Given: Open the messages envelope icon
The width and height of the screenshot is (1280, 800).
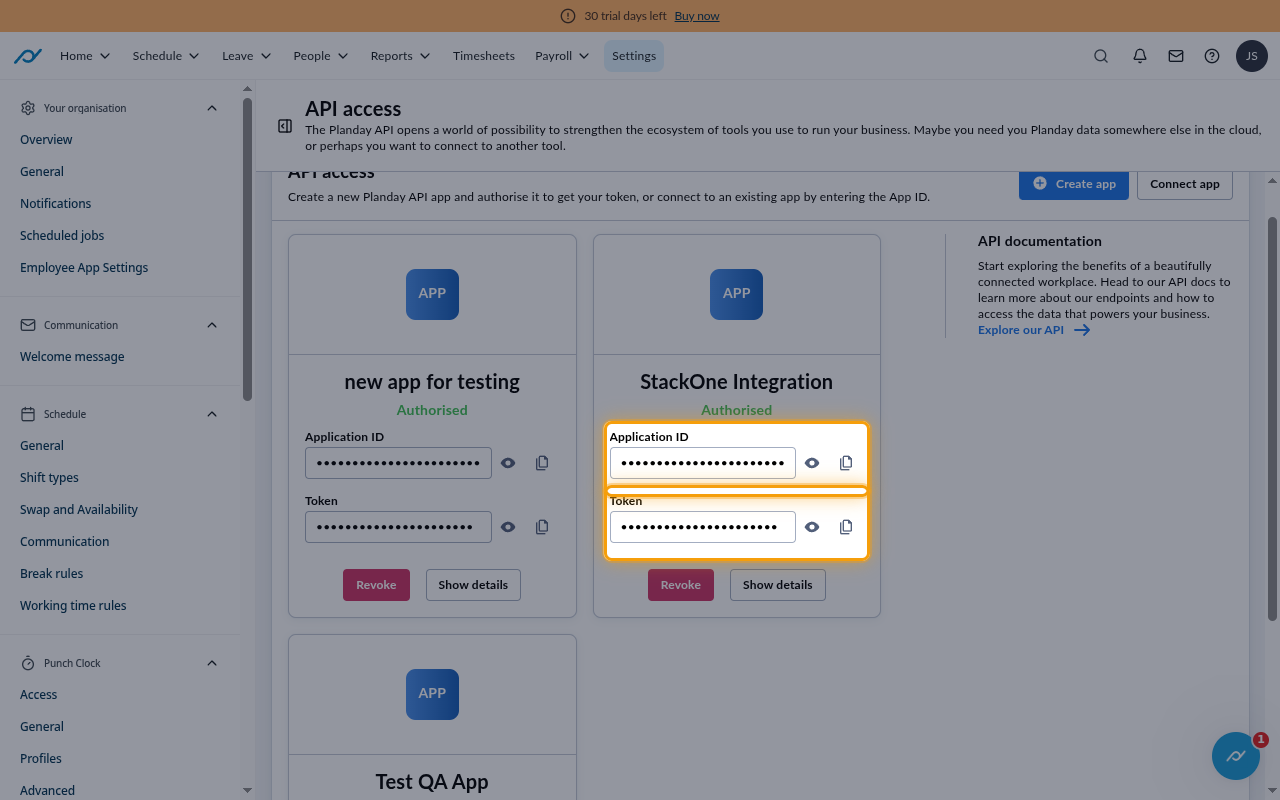Looking at the screenshot, I should pos(1176,56).
